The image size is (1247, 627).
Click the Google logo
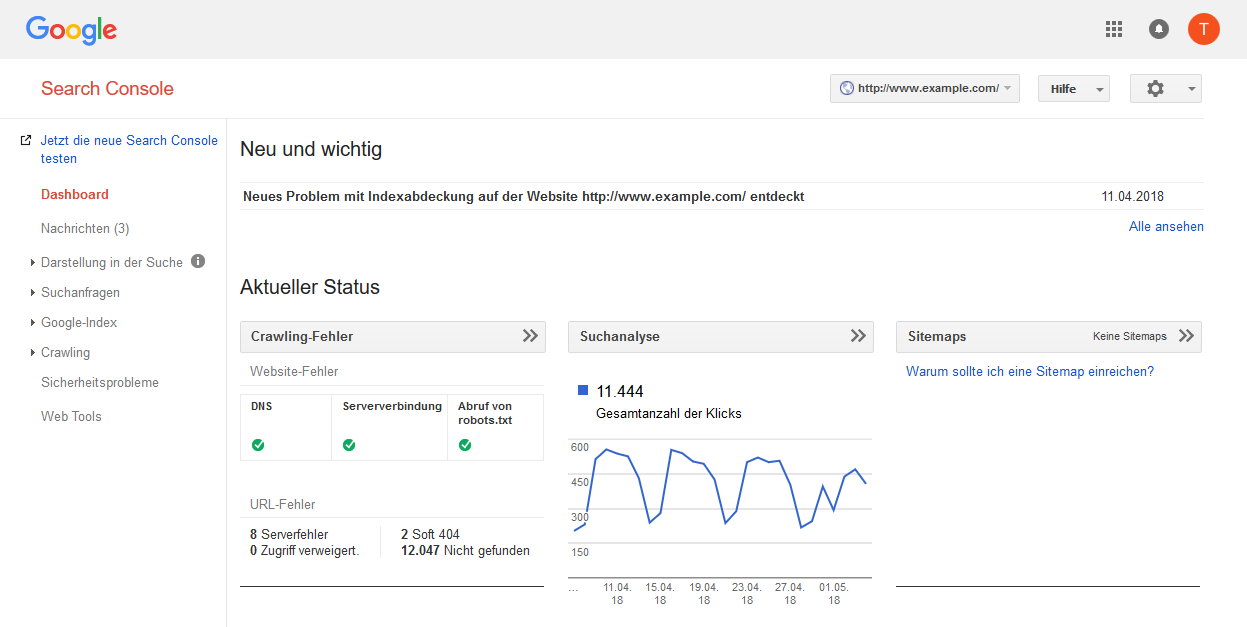point(71,30)
